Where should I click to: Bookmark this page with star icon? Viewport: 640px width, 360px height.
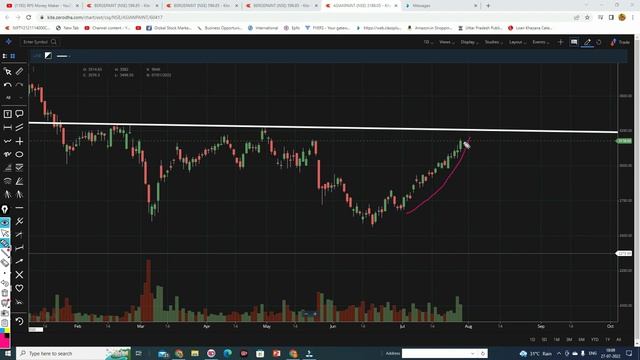(x=587, y=18)
